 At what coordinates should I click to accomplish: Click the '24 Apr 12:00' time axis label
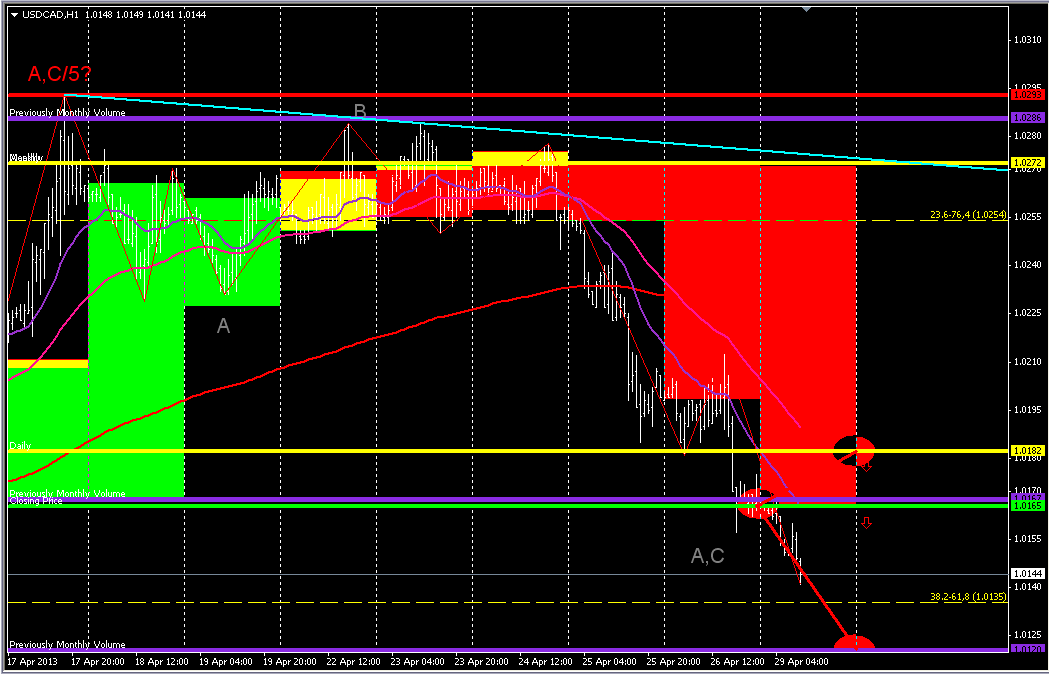[x=546, y=661]
